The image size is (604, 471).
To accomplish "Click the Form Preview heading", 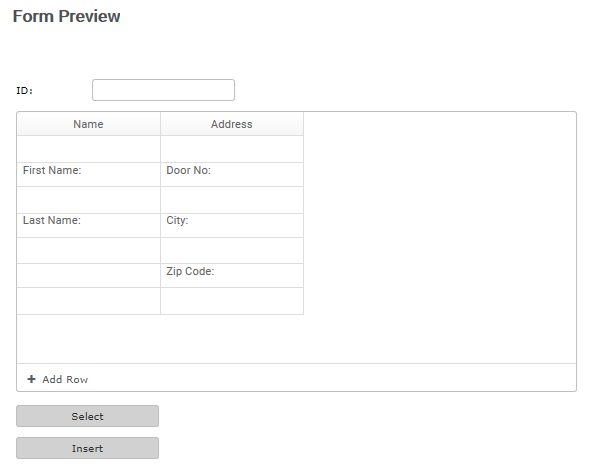I will (x=66, y=17).
